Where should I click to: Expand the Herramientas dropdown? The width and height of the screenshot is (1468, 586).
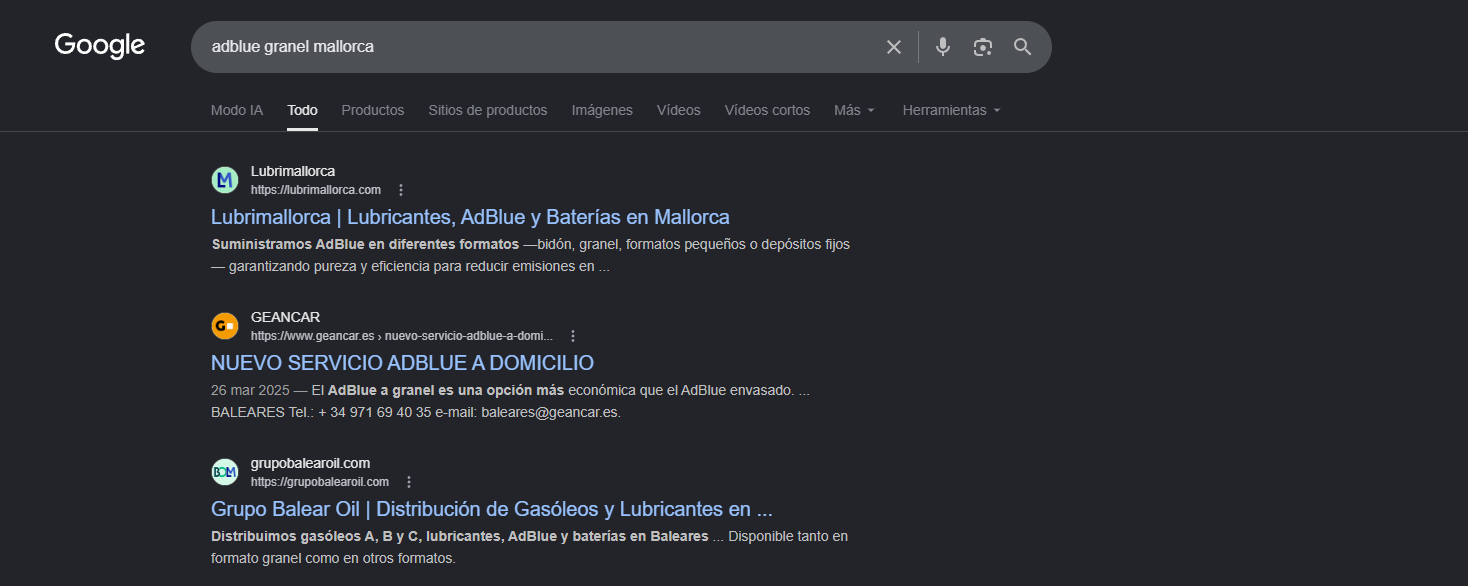point(952,110)
